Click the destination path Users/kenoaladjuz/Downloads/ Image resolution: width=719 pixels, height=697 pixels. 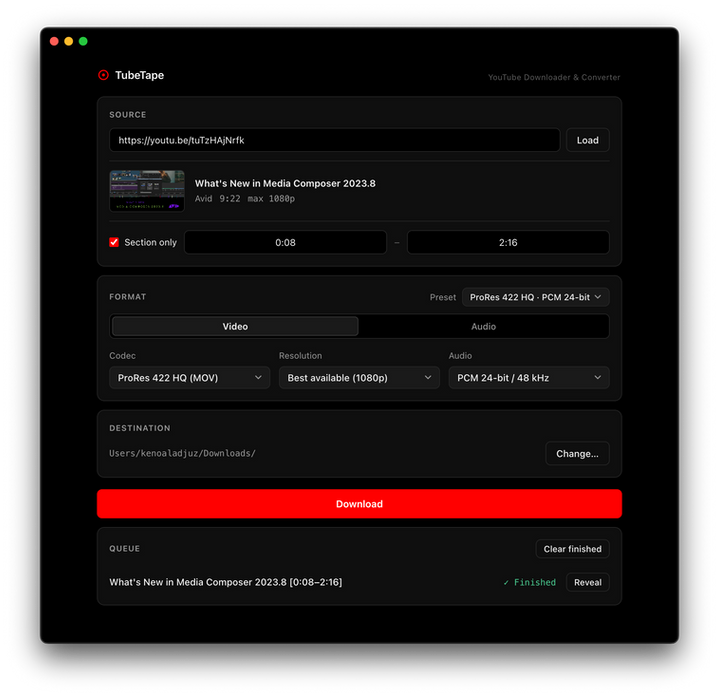click(183, 454)
